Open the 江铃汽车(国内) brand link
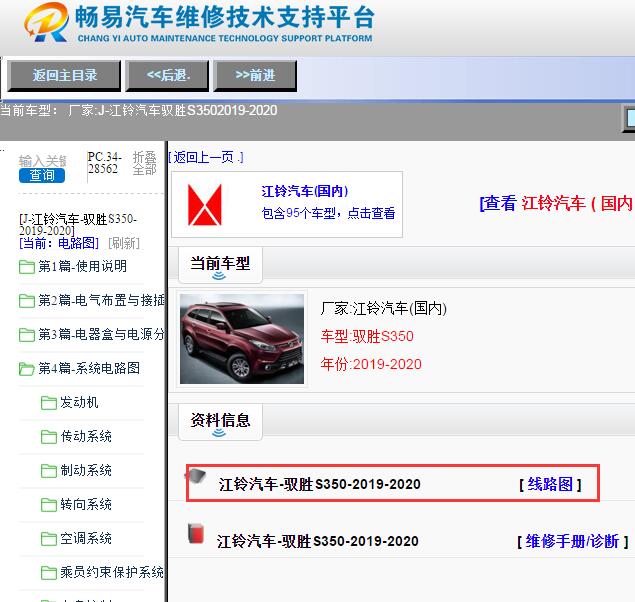Screen dimensions: 635x602 click(305, 191)
